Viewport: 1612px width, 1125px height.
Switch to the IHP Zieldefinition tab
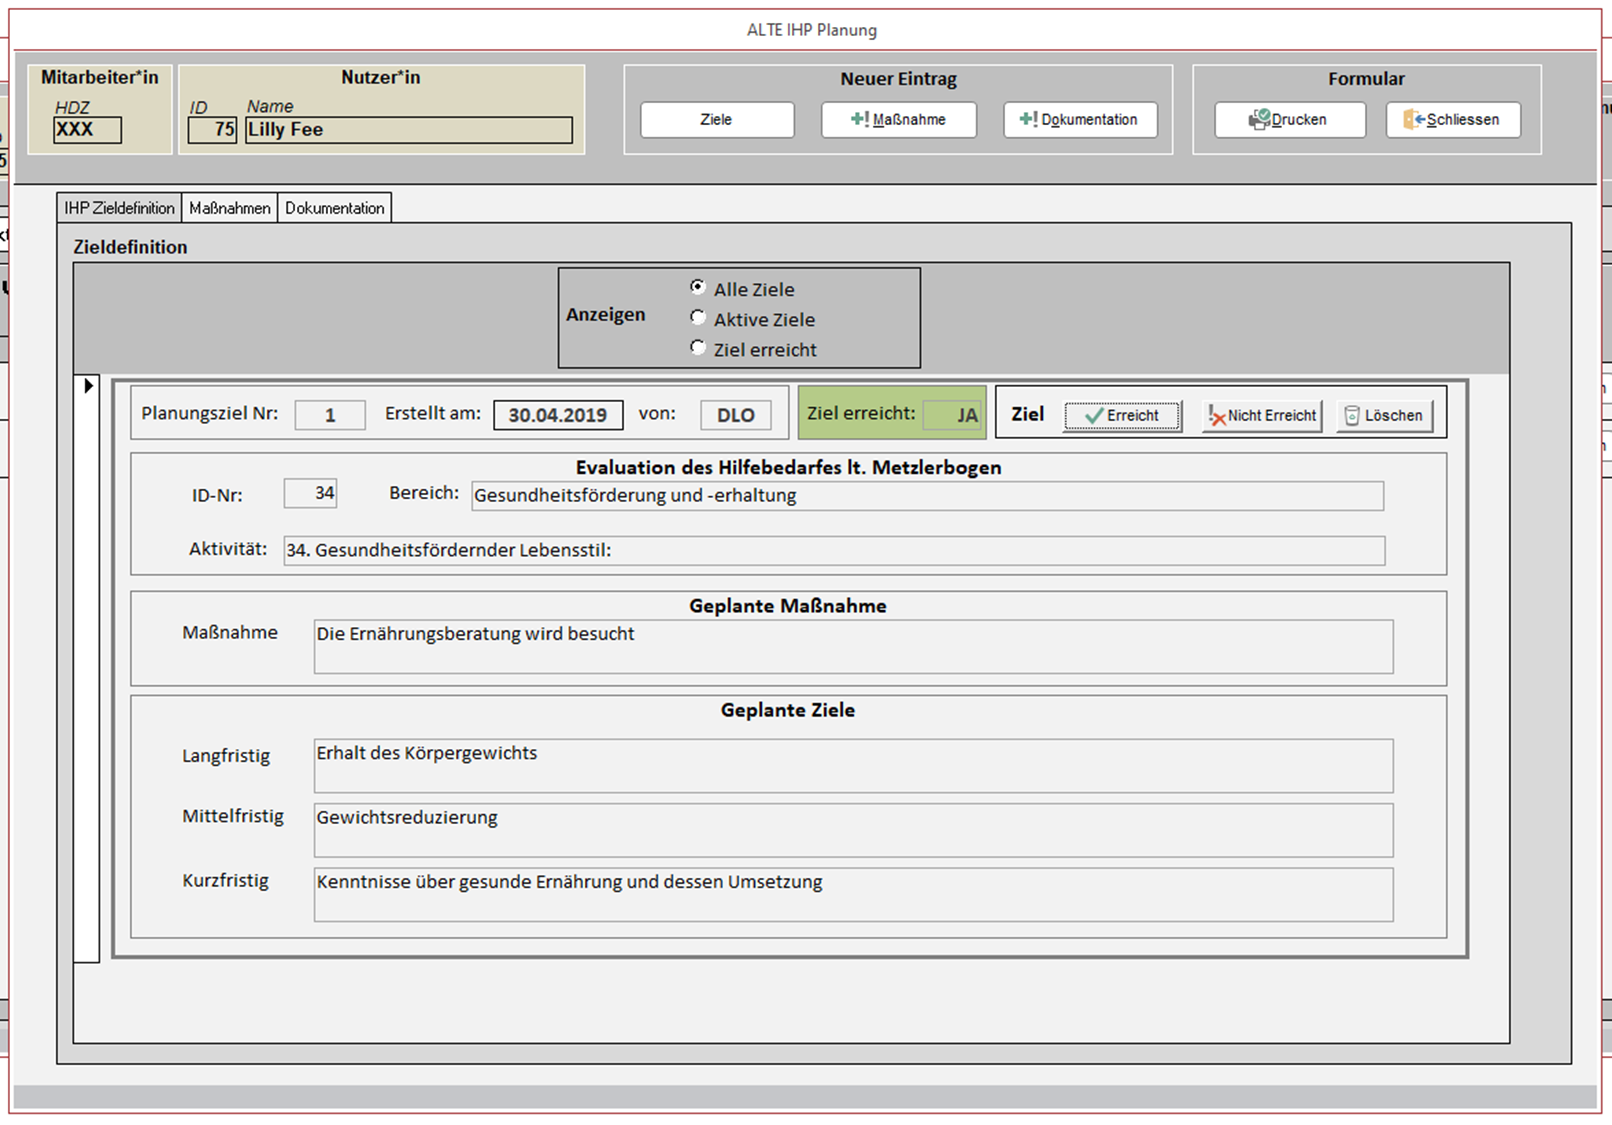pos(119,208)
